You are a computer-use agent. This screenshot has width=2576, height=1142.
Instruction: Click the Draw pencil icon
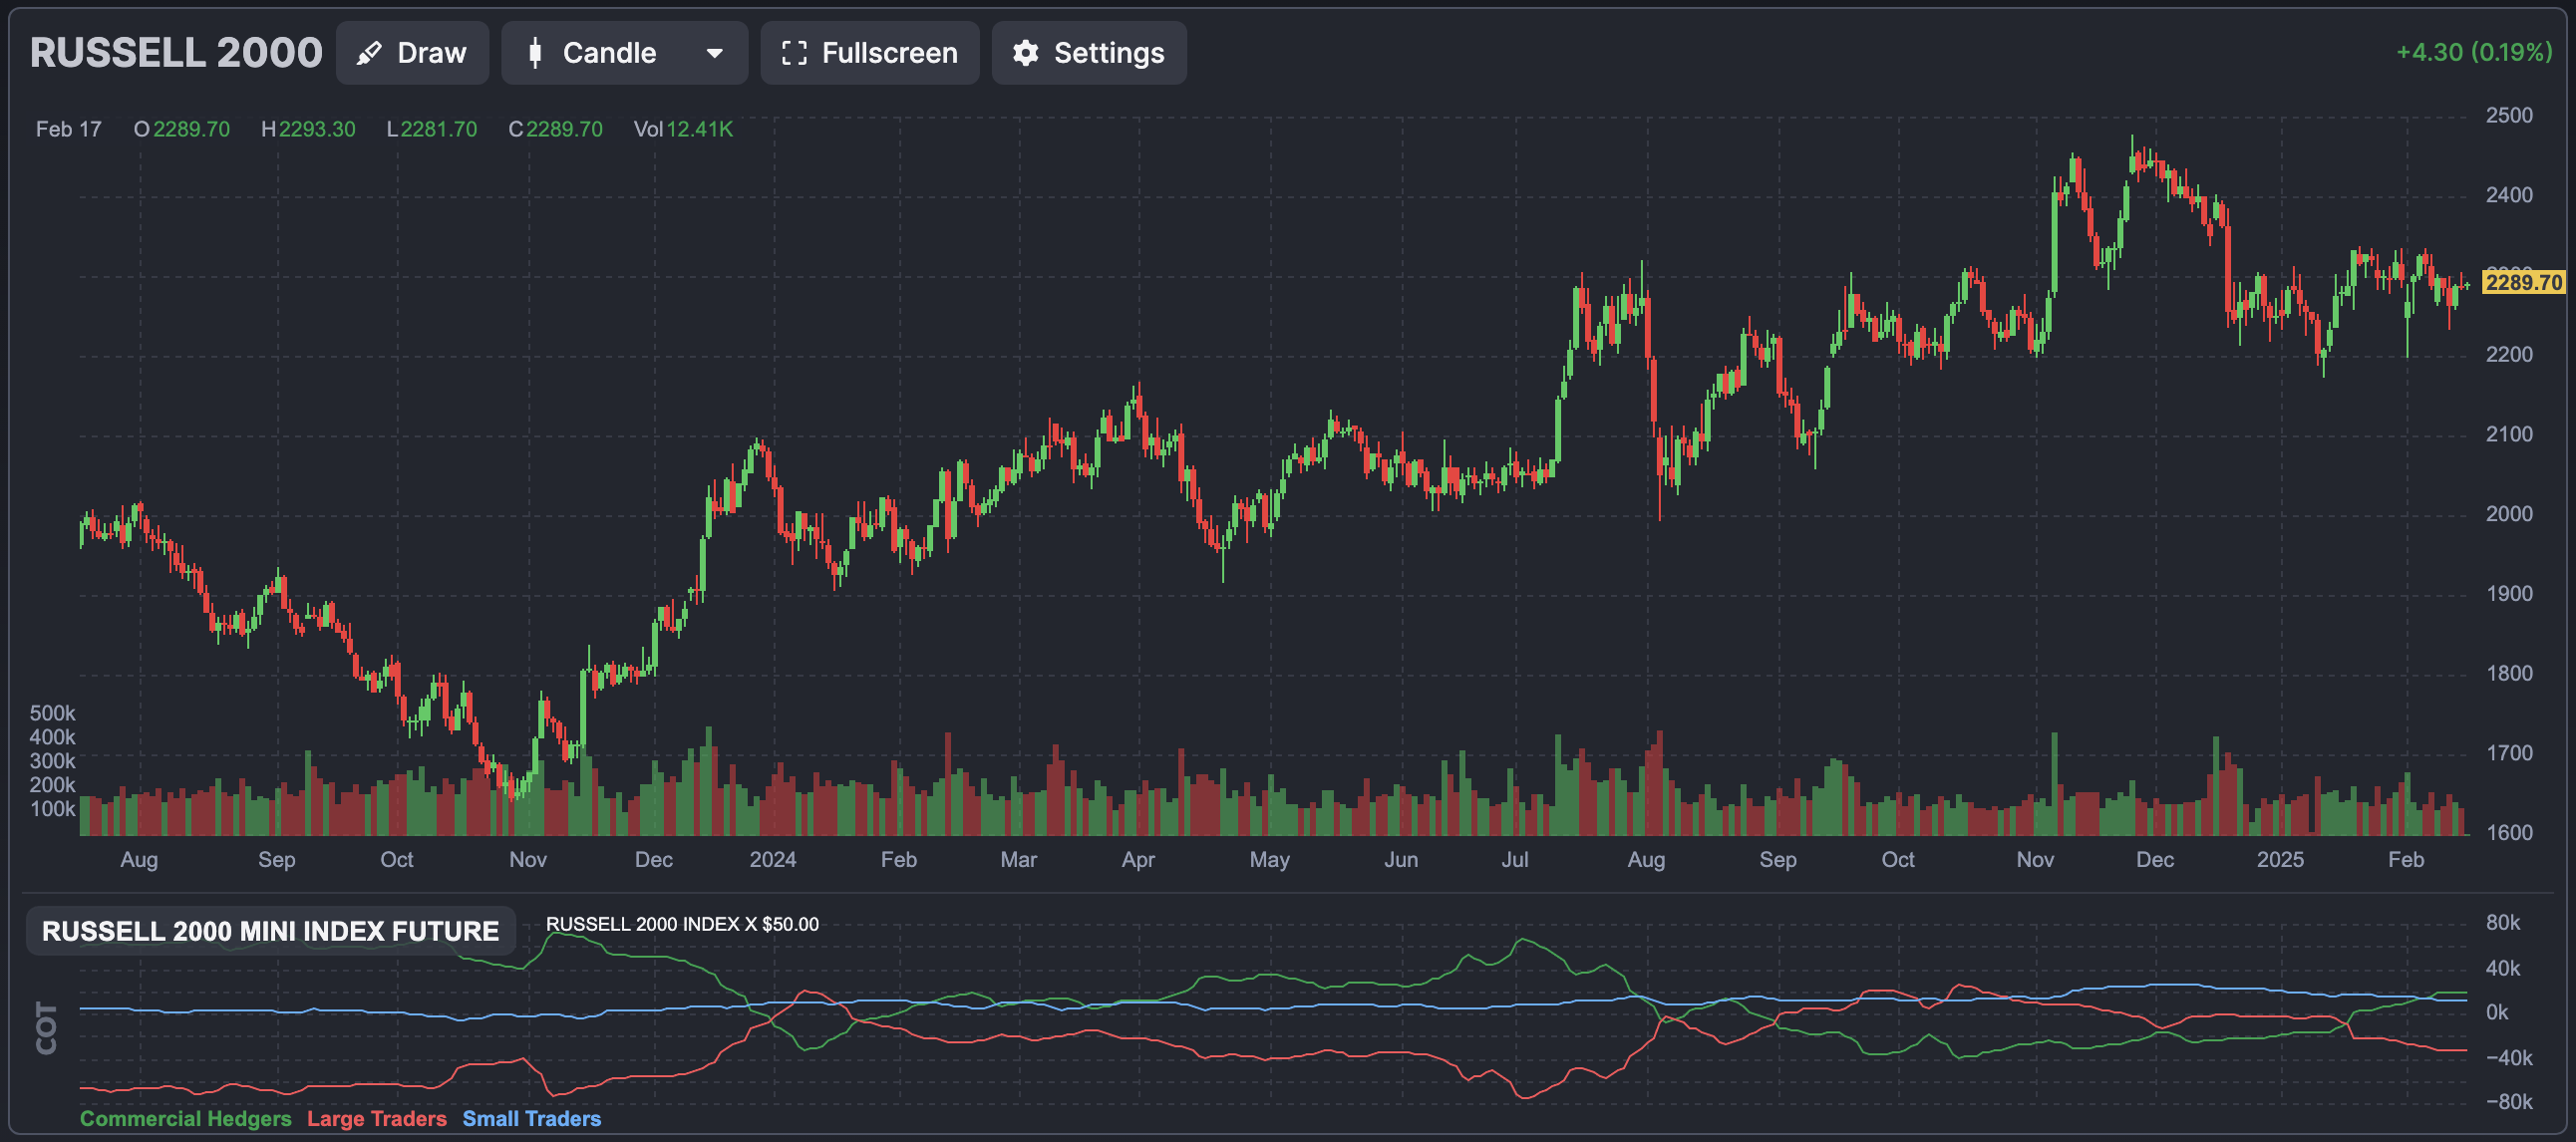click(369, 53)
